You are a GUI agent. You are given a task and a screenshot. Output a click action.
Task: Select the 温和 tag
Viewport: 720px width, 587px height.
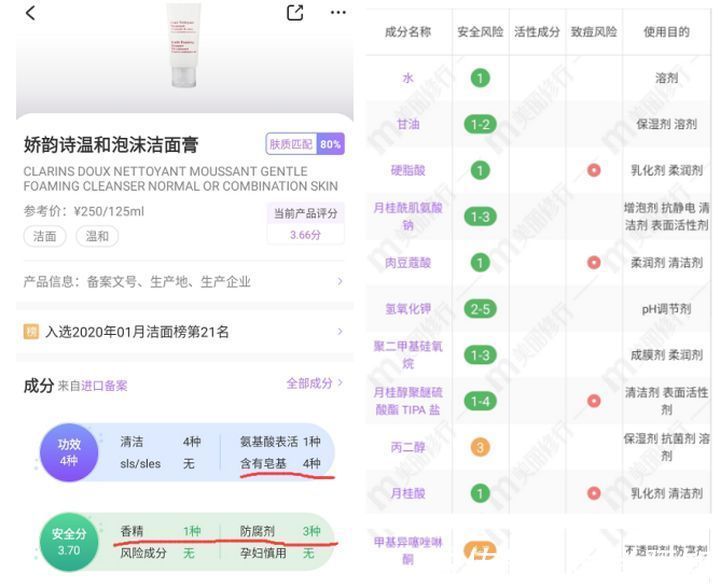tap(97, 237)
